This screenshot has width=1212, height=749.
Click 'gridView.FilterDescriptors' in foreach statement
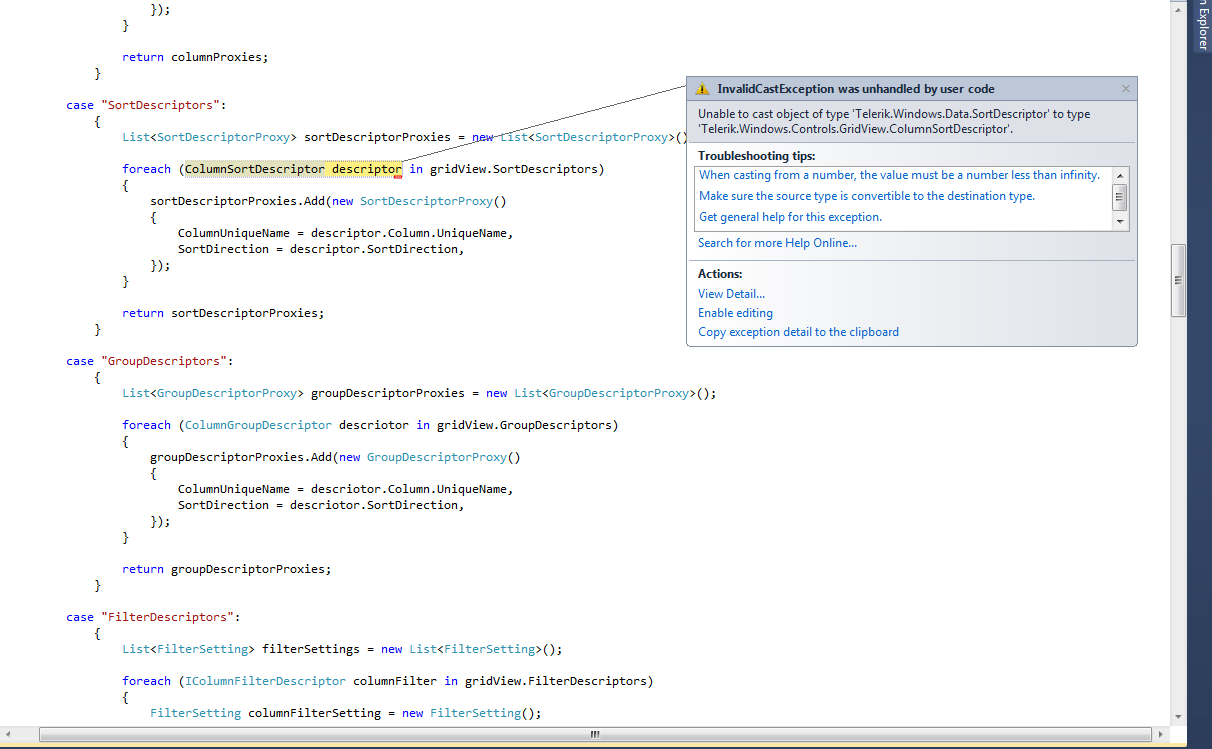(x=555, y=681)
